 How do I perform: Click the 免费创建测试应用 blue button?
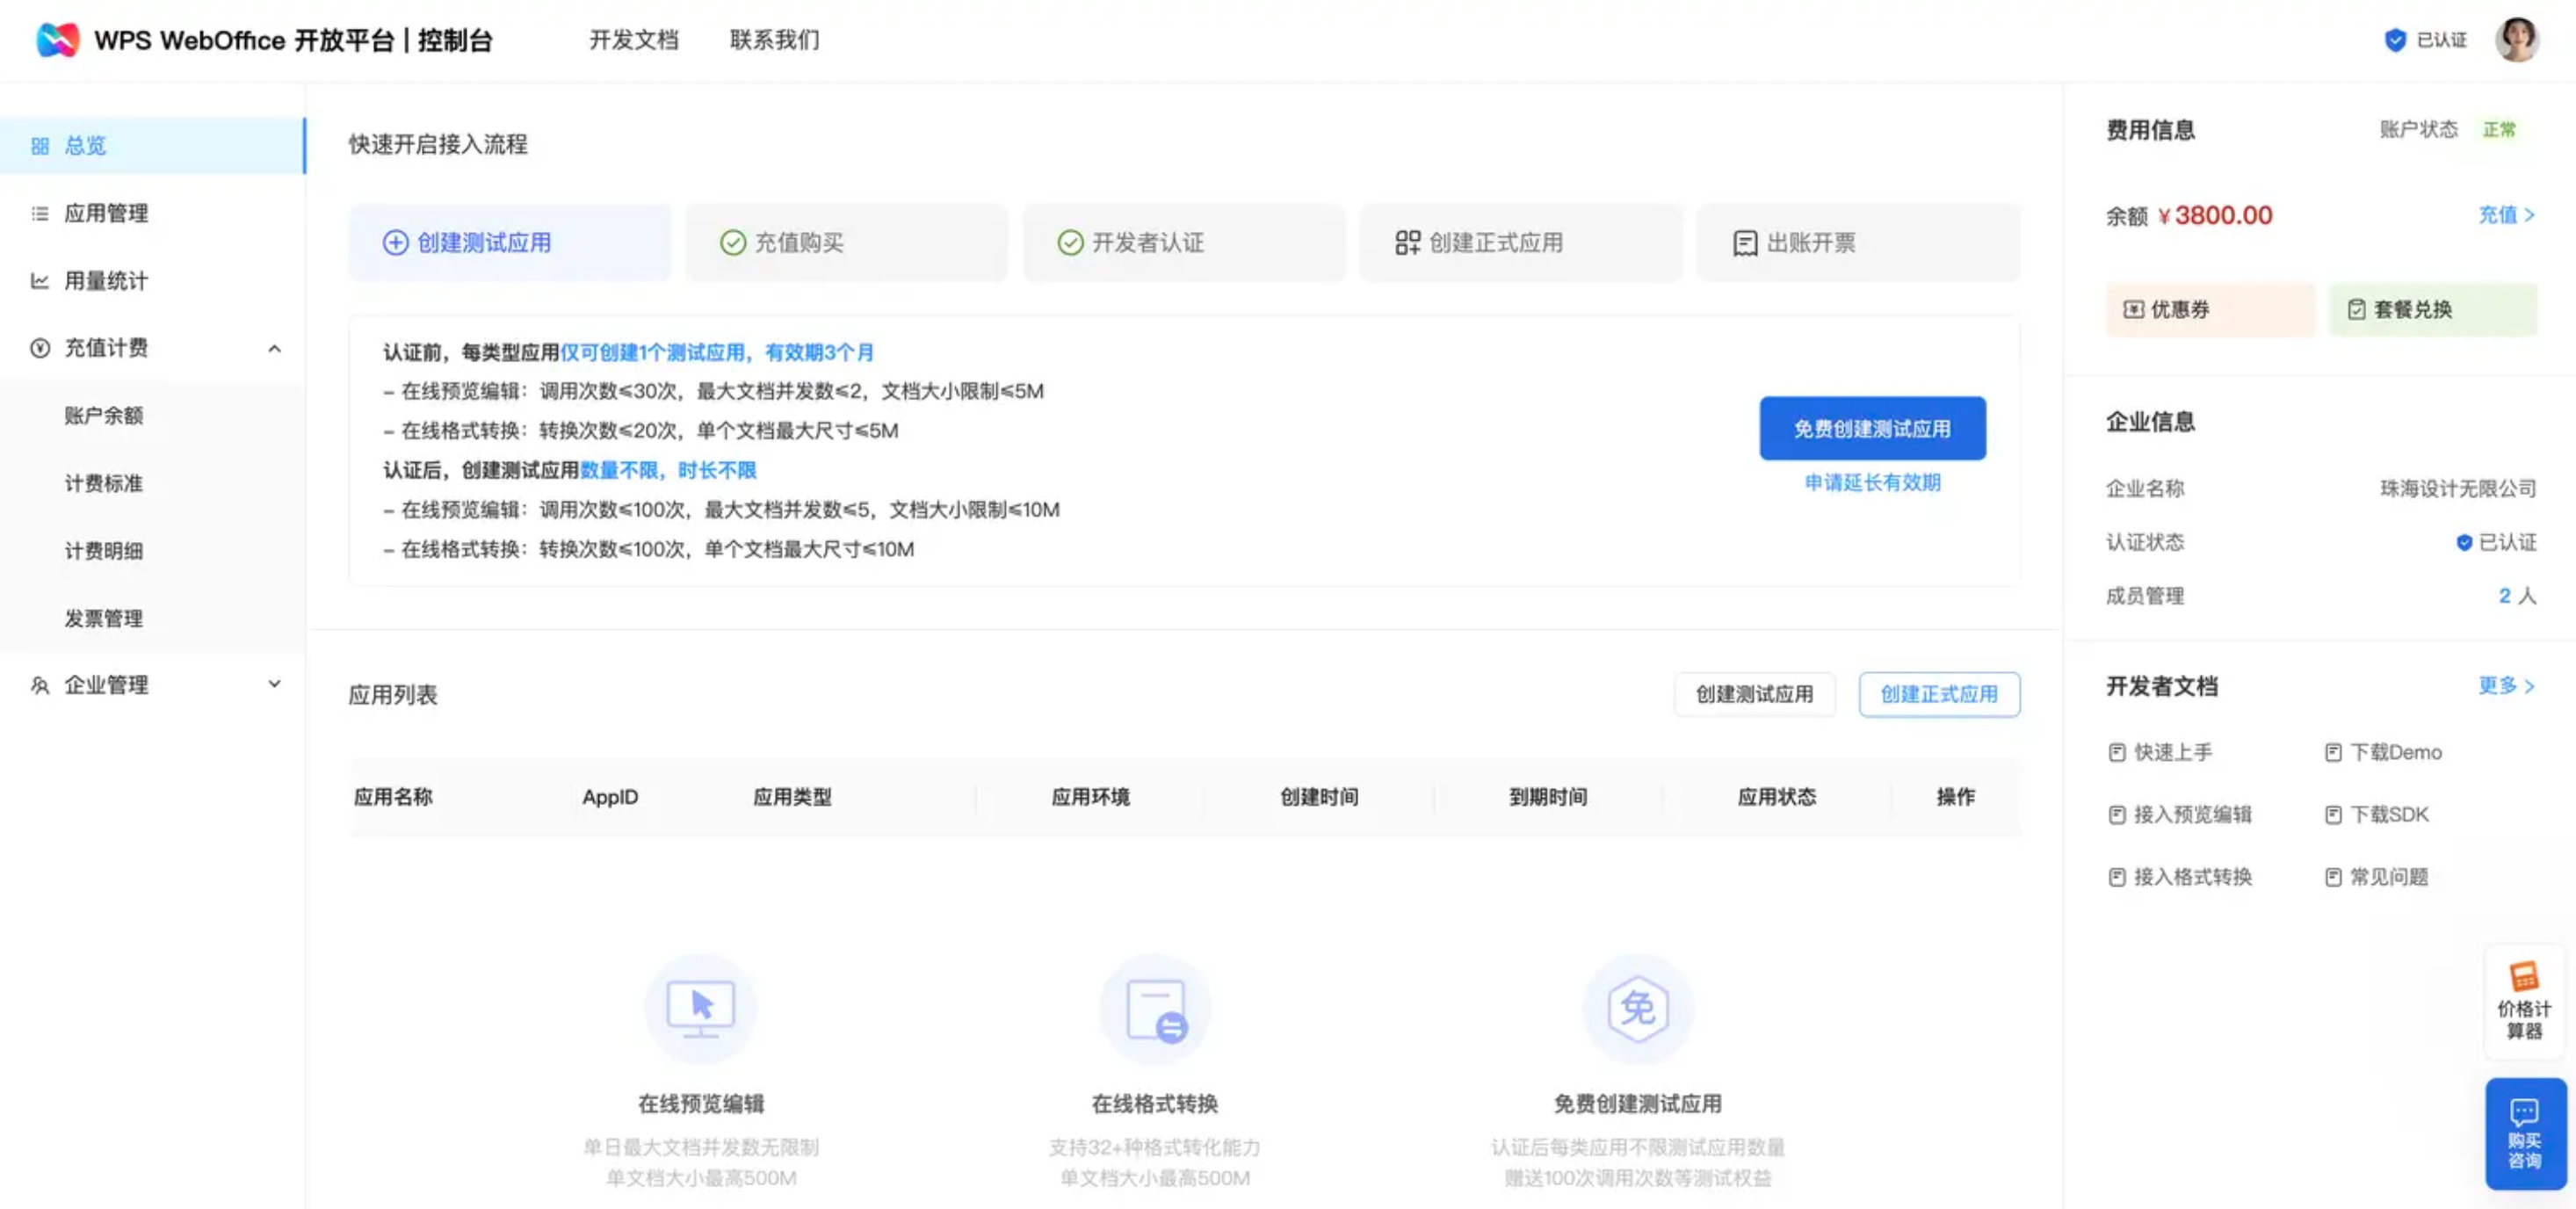1872,428
